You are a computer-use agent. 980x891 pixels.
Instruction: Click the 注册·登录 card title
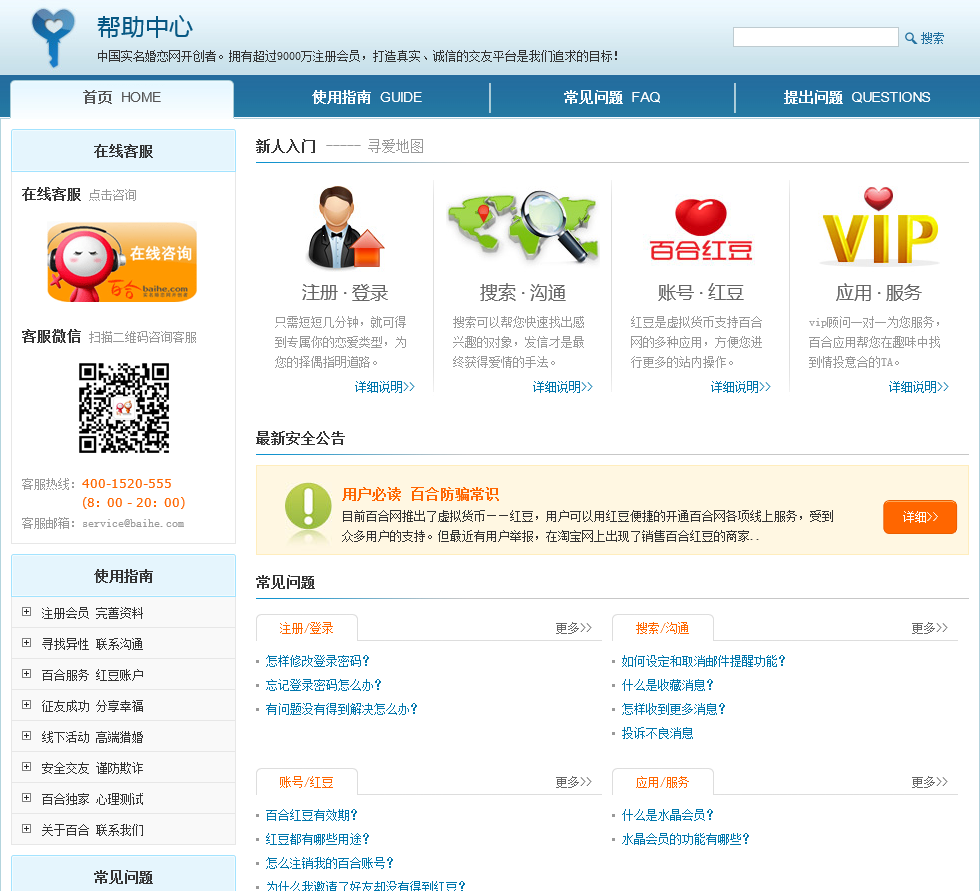pyautogui.click(x=345, y=292)
